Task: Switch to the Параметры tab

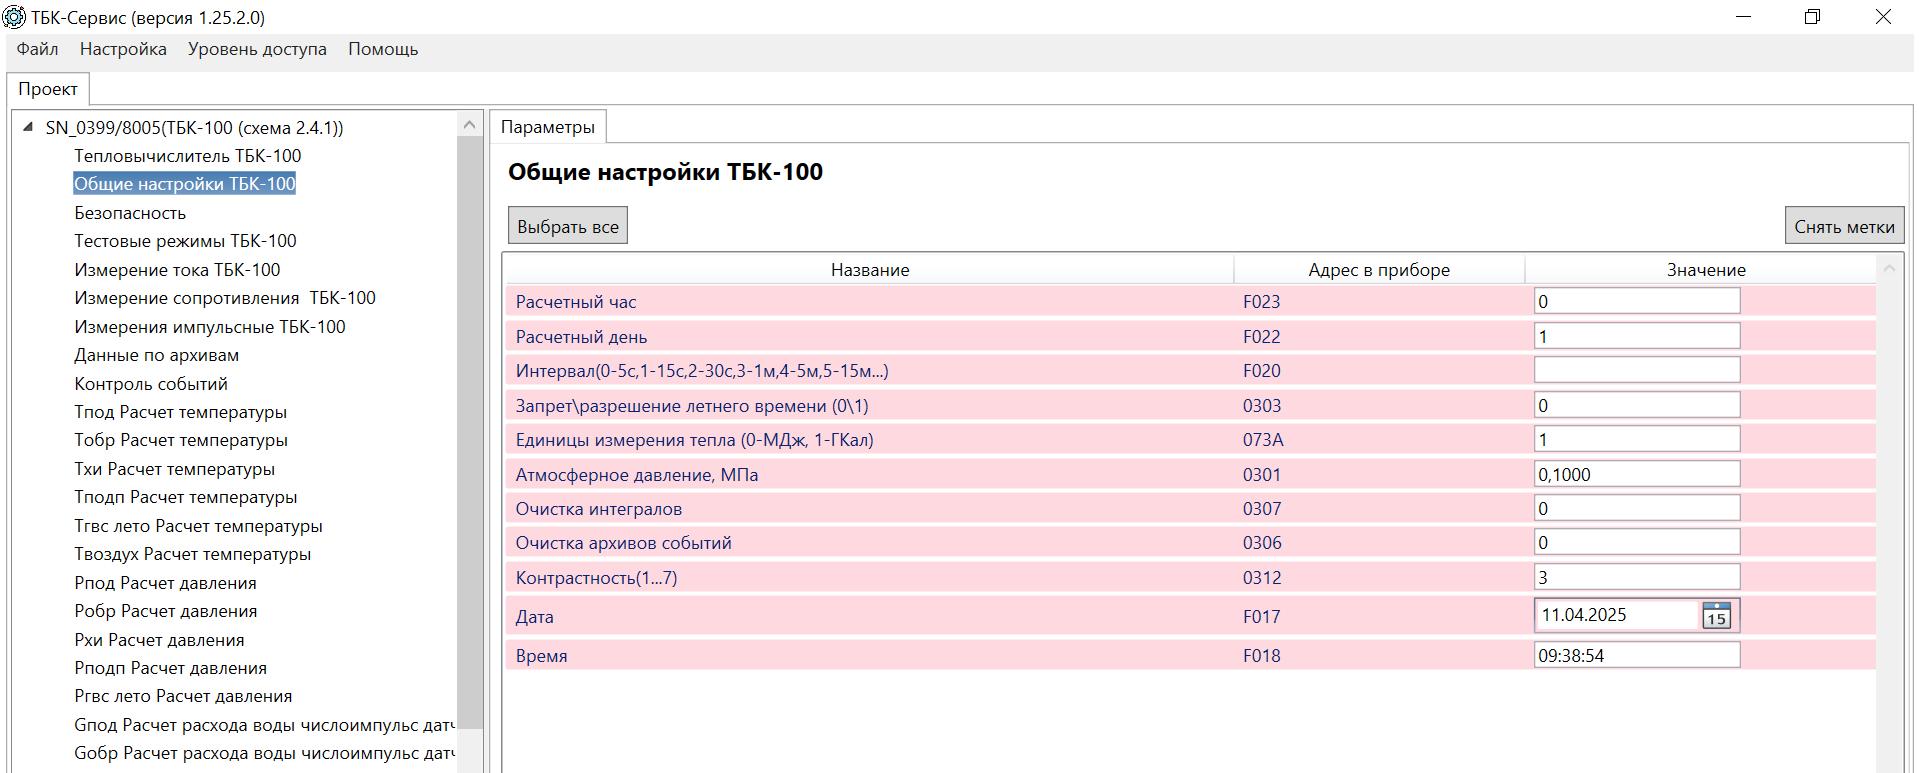Action: 547,127
